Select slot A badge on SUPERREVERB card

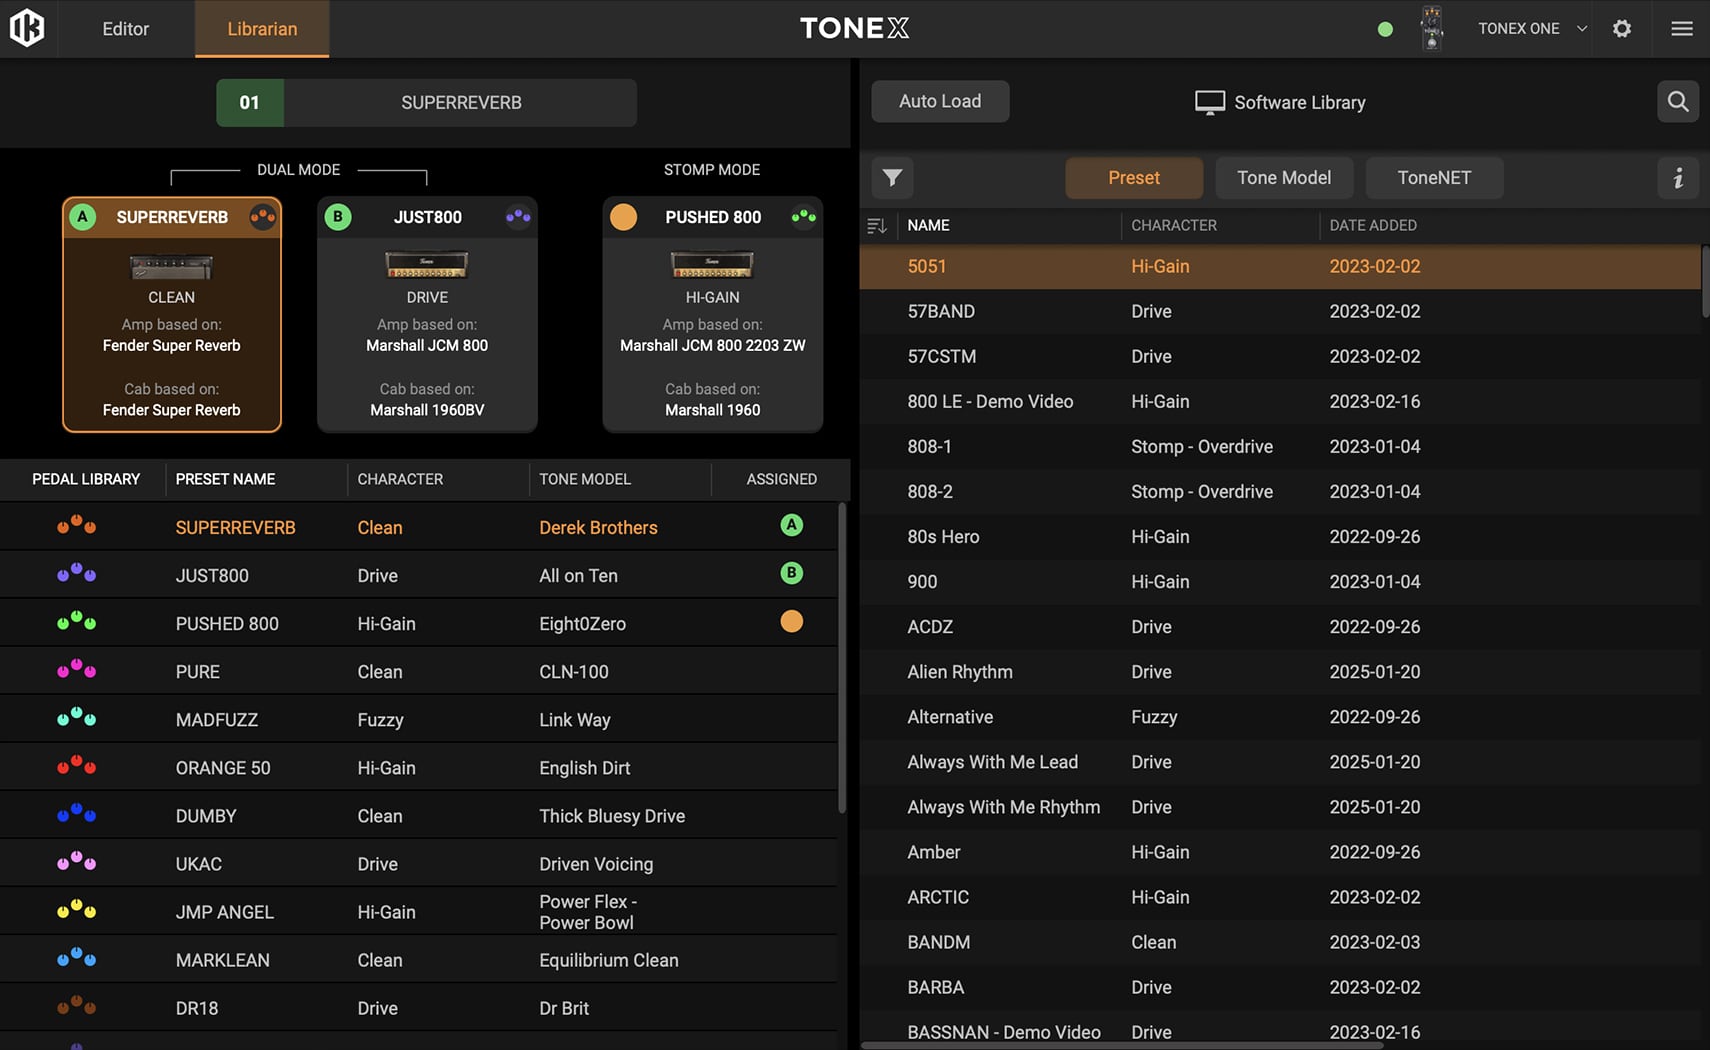point(83,217)
